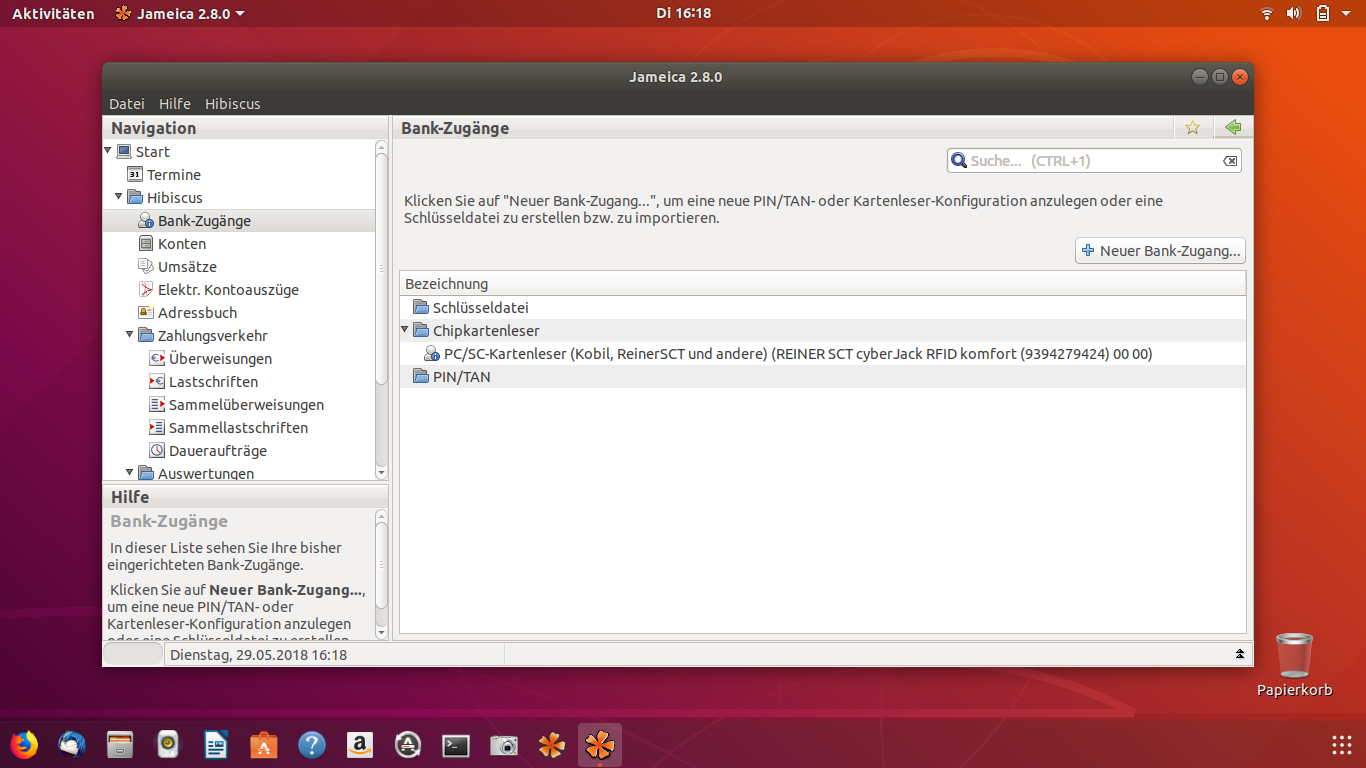
Task: Click the date 'Dienstag, 29.05.2018 16:18'
Action: pos(259,655)
